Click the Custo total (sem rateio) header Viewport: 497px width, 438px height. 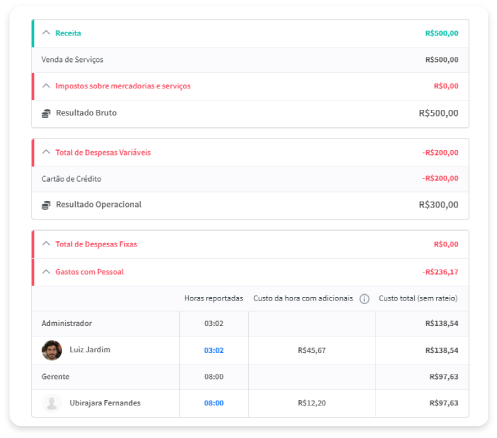click(x=418, y=298)
